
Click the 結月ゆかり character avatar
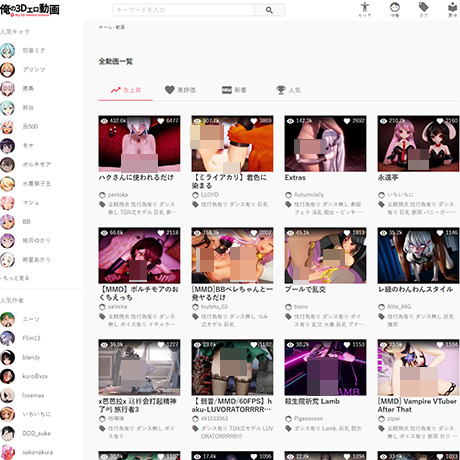pos(7,241)
